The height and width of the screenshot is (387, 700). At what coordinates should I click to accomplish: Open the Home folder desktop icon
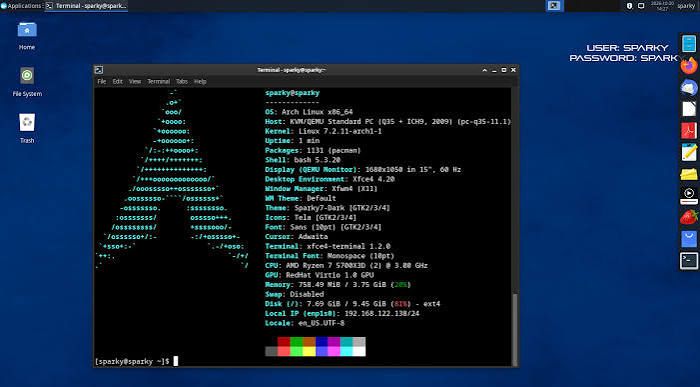tap(27, 35)
